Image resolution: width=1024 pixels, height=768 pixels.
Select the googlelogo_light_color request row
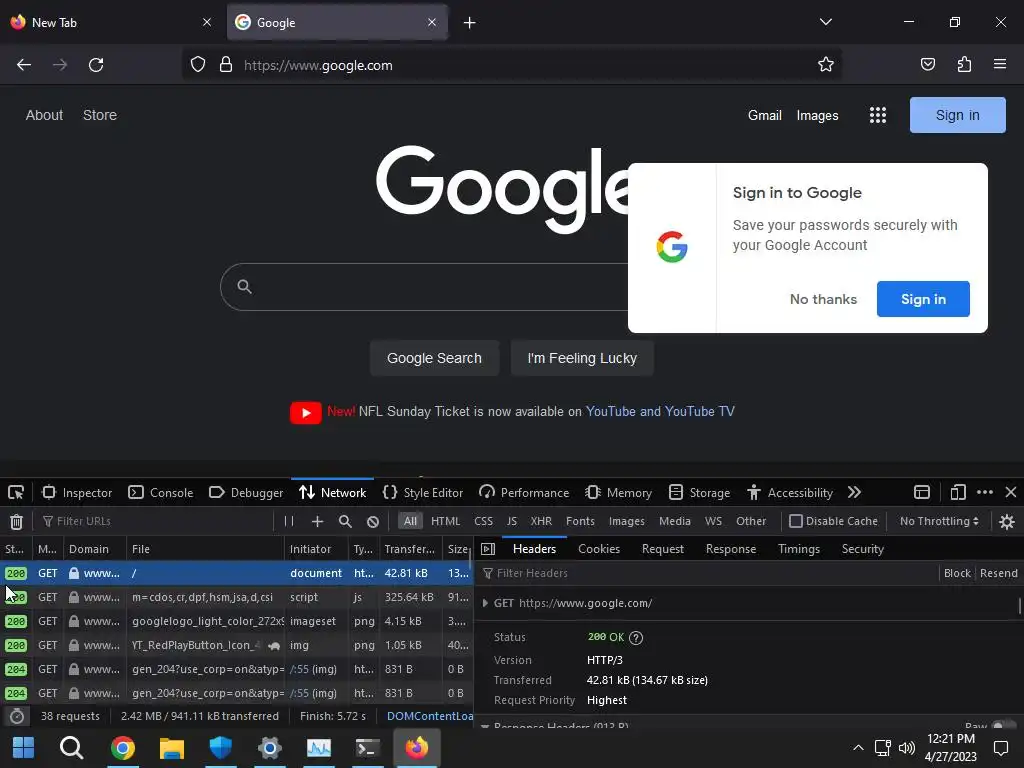pos(236,621)
